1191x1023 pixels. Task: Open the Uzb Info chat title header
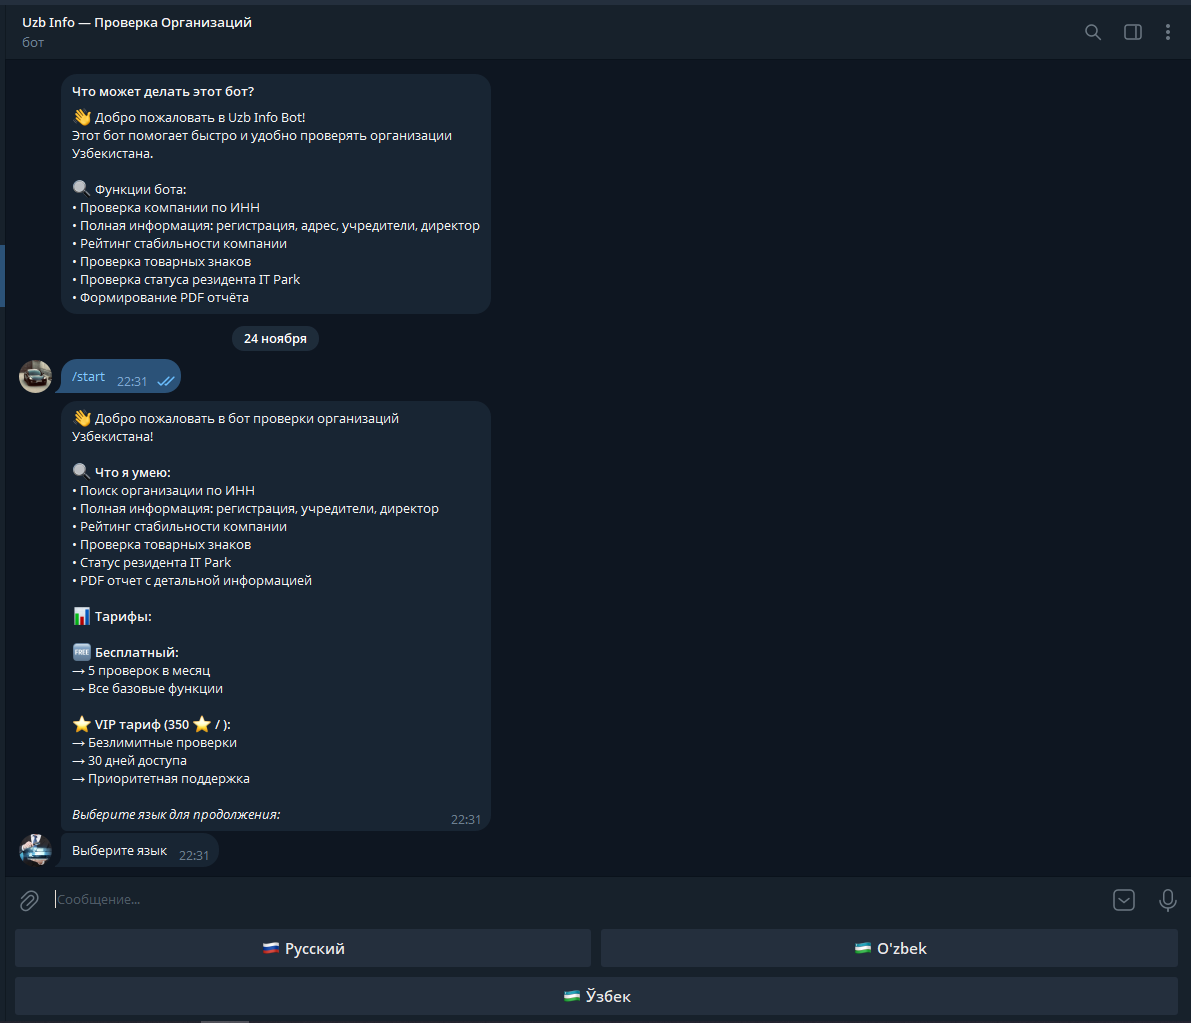pos(137,23)
